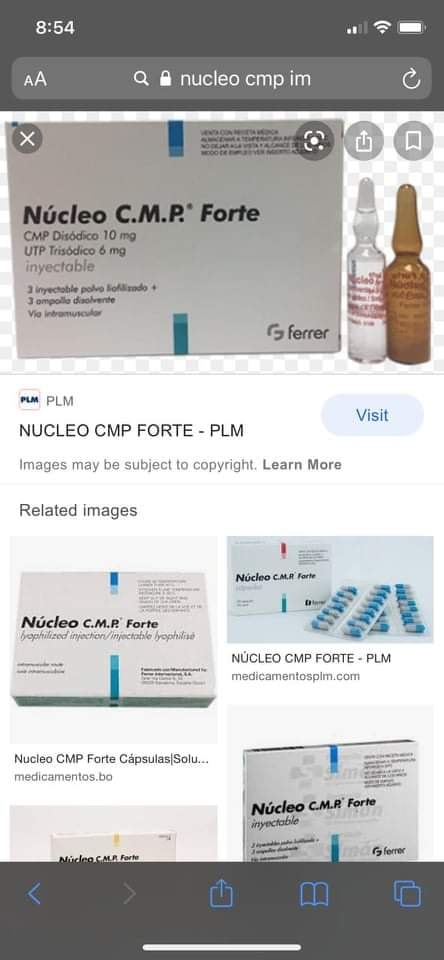
Task: Tap the PLM source logo
Action: click(29, 401)
